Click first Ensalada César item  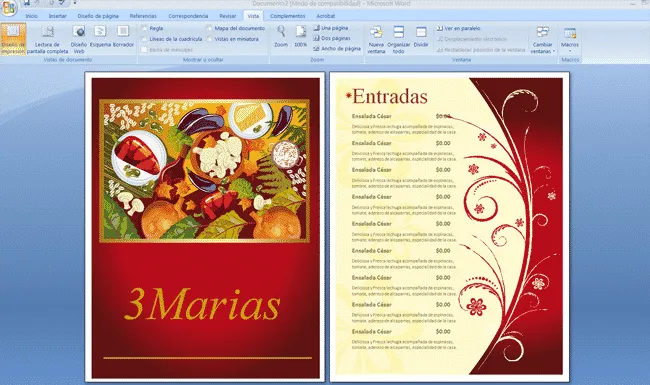[371, 116]
